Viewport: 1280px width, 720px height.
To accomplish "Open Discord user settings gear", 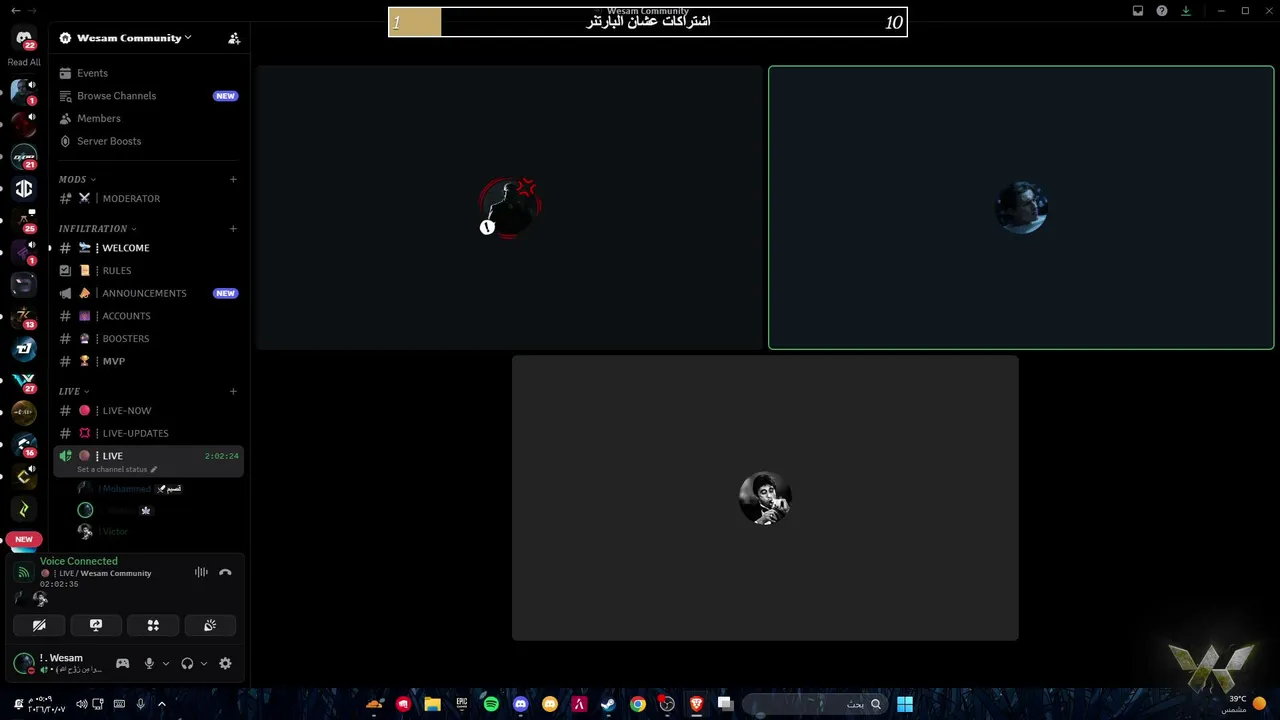I will [225, 663].
